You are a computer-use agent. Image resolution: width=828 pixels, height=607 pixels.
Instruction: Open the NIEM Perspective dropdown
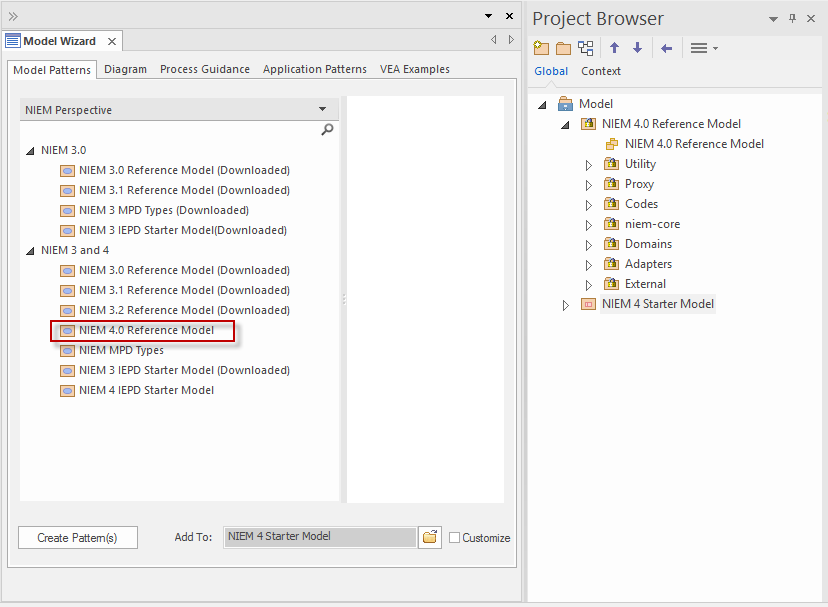tap(322, 110)
